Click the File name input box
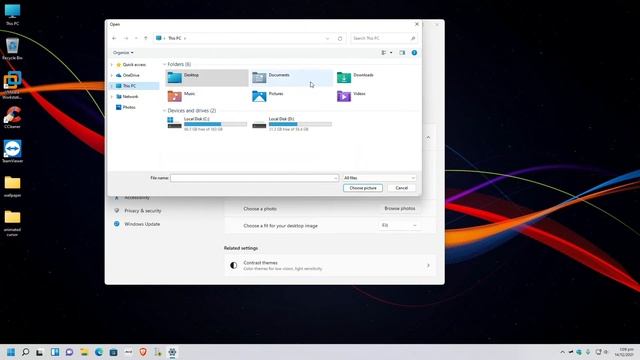This screenshot has width=640, height=360. [x=254, y=178]
